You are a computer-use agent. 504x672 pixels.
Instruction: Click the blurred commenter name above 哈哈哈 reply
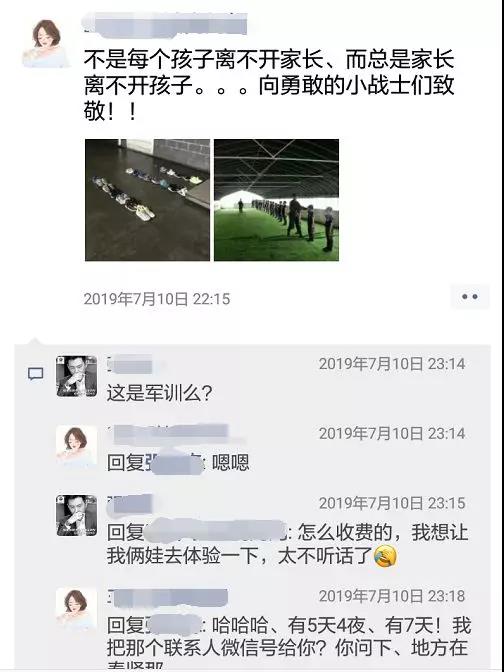pos(168,597)
